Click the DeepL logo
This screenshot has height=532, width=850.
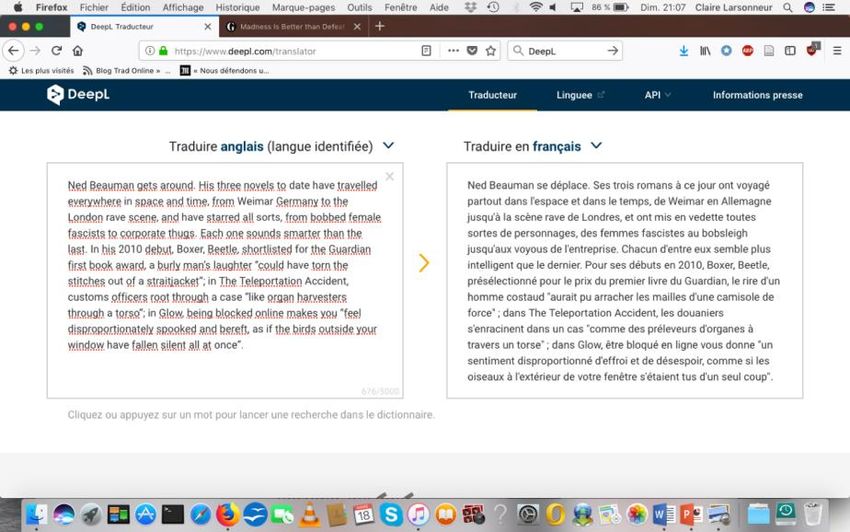pos(78,94)
